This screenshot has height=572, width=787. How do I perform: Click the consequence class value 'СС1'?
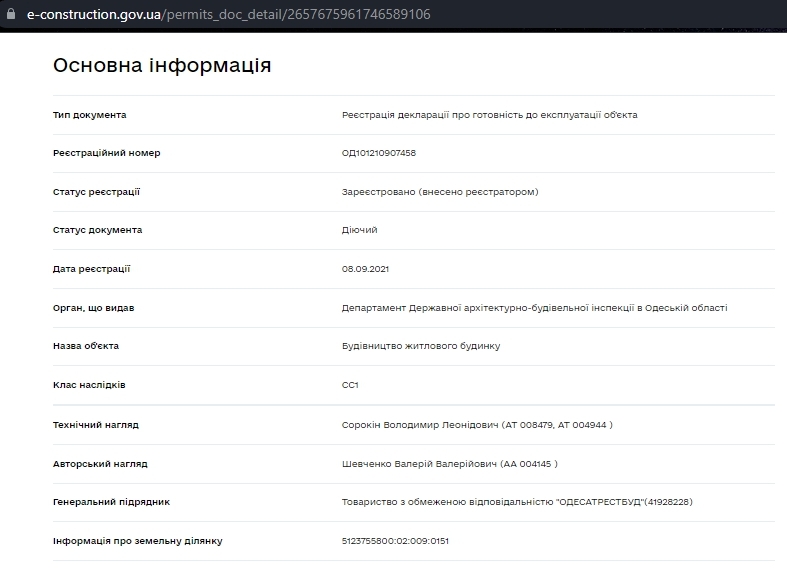click(x=350, y=385)
